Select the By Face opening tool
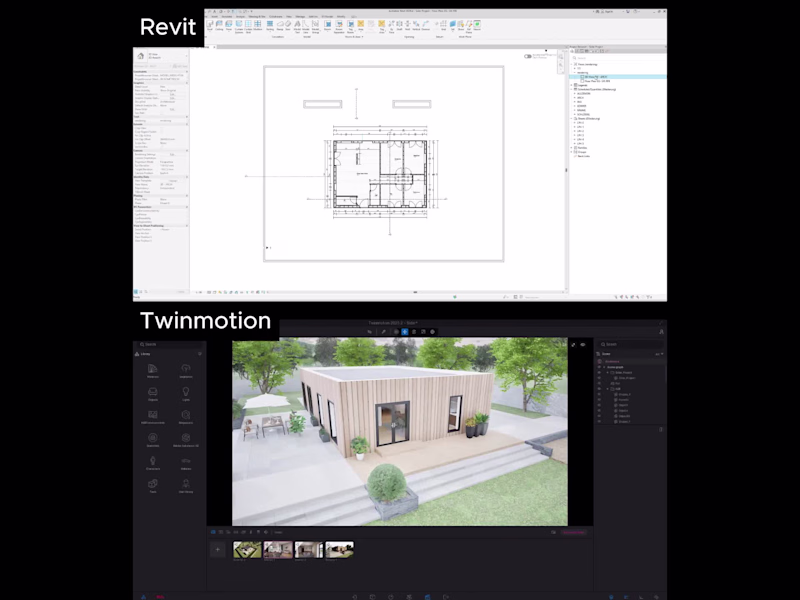The image size is (800, 600). coord(391,26)
